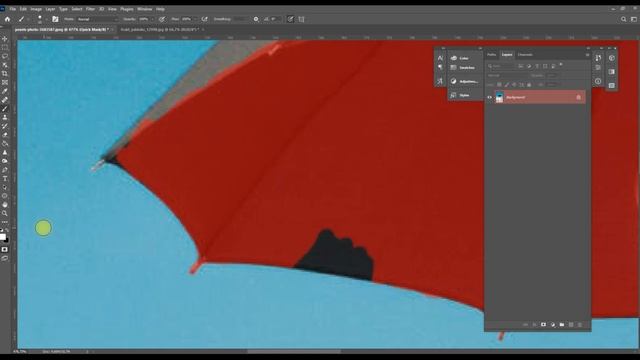Select the Move tool
Image resolution: width=640 pixels, height=360 pixels.
point(5,39)
